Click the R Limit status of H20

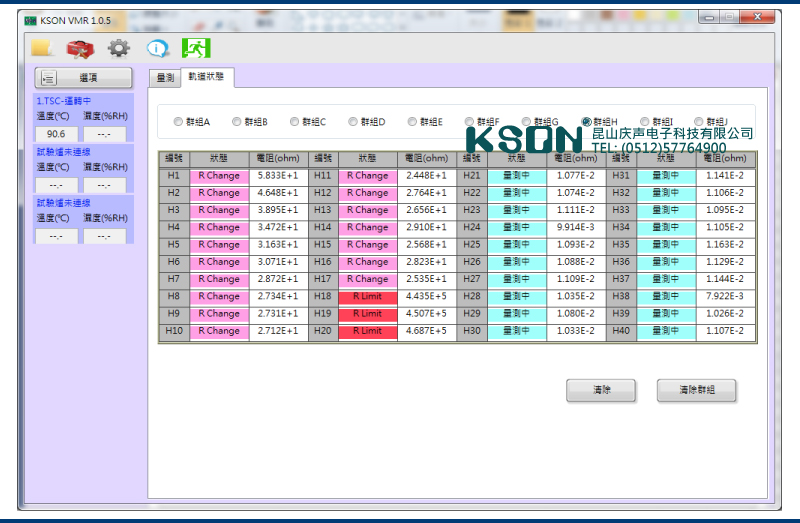pyautogui.click(x=368, y=332)
